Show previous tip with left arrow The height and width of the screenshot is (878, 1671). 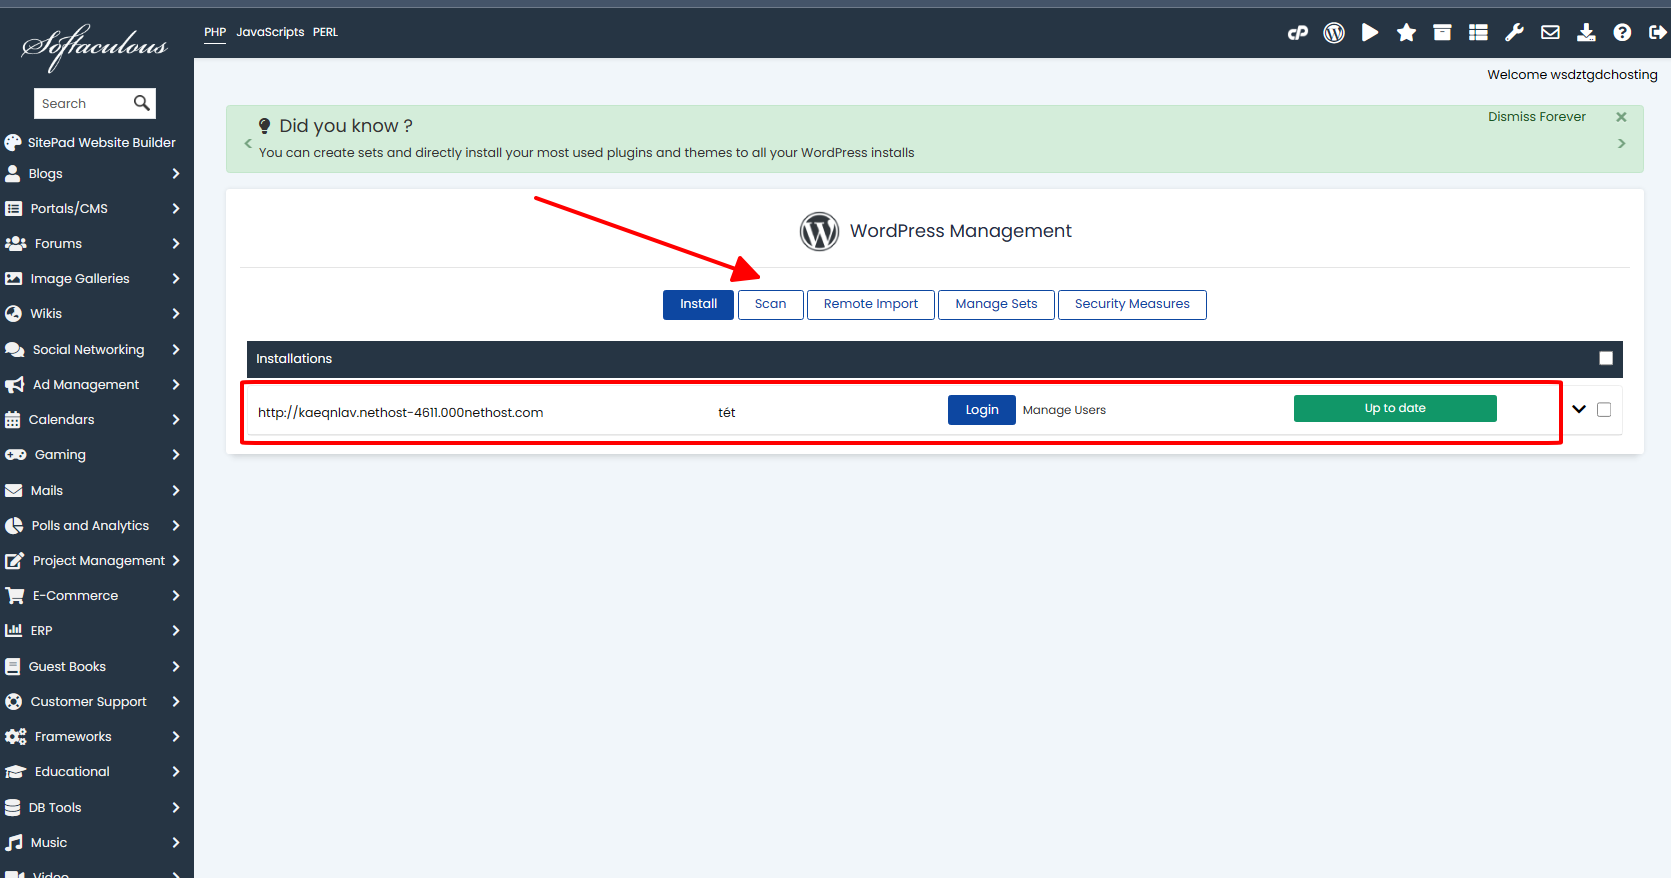pyautogui.click(x=248, y=144)
